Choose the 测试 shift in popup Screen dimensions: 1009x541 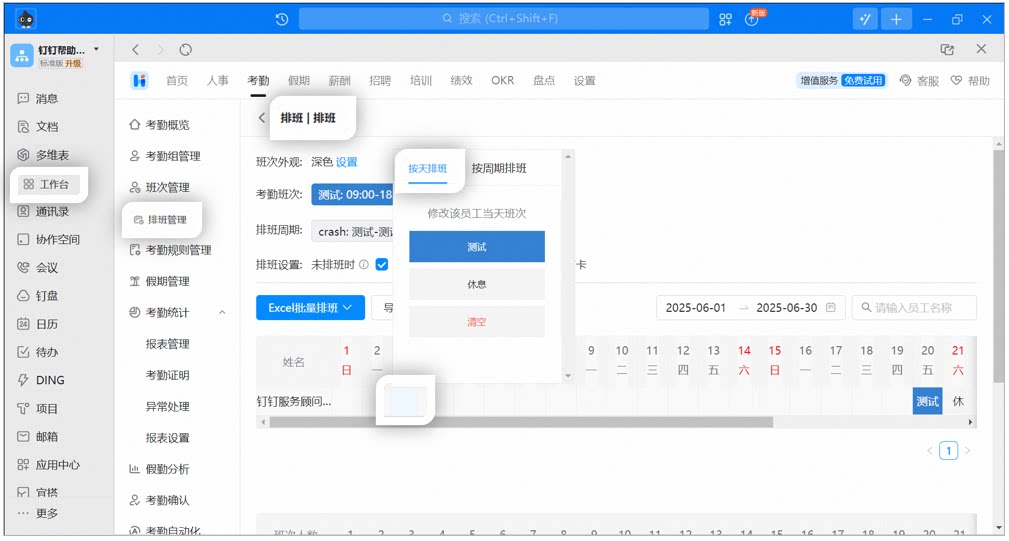[477, 246]
